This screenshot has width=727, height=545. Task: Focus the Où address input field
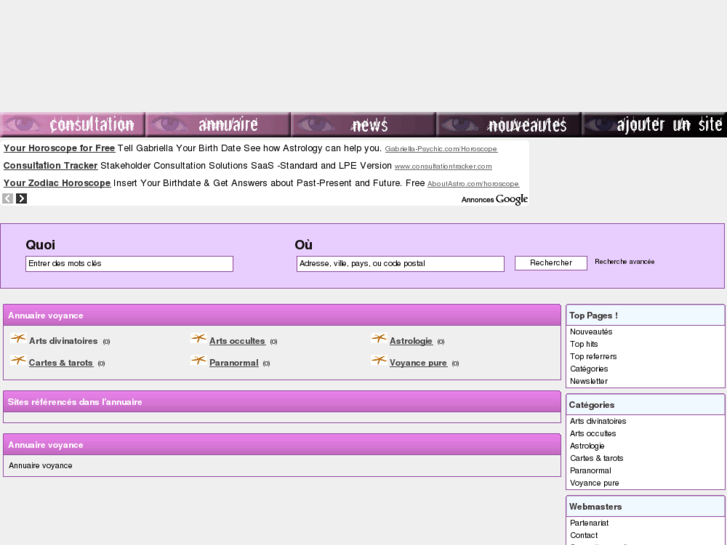point(400,264)
